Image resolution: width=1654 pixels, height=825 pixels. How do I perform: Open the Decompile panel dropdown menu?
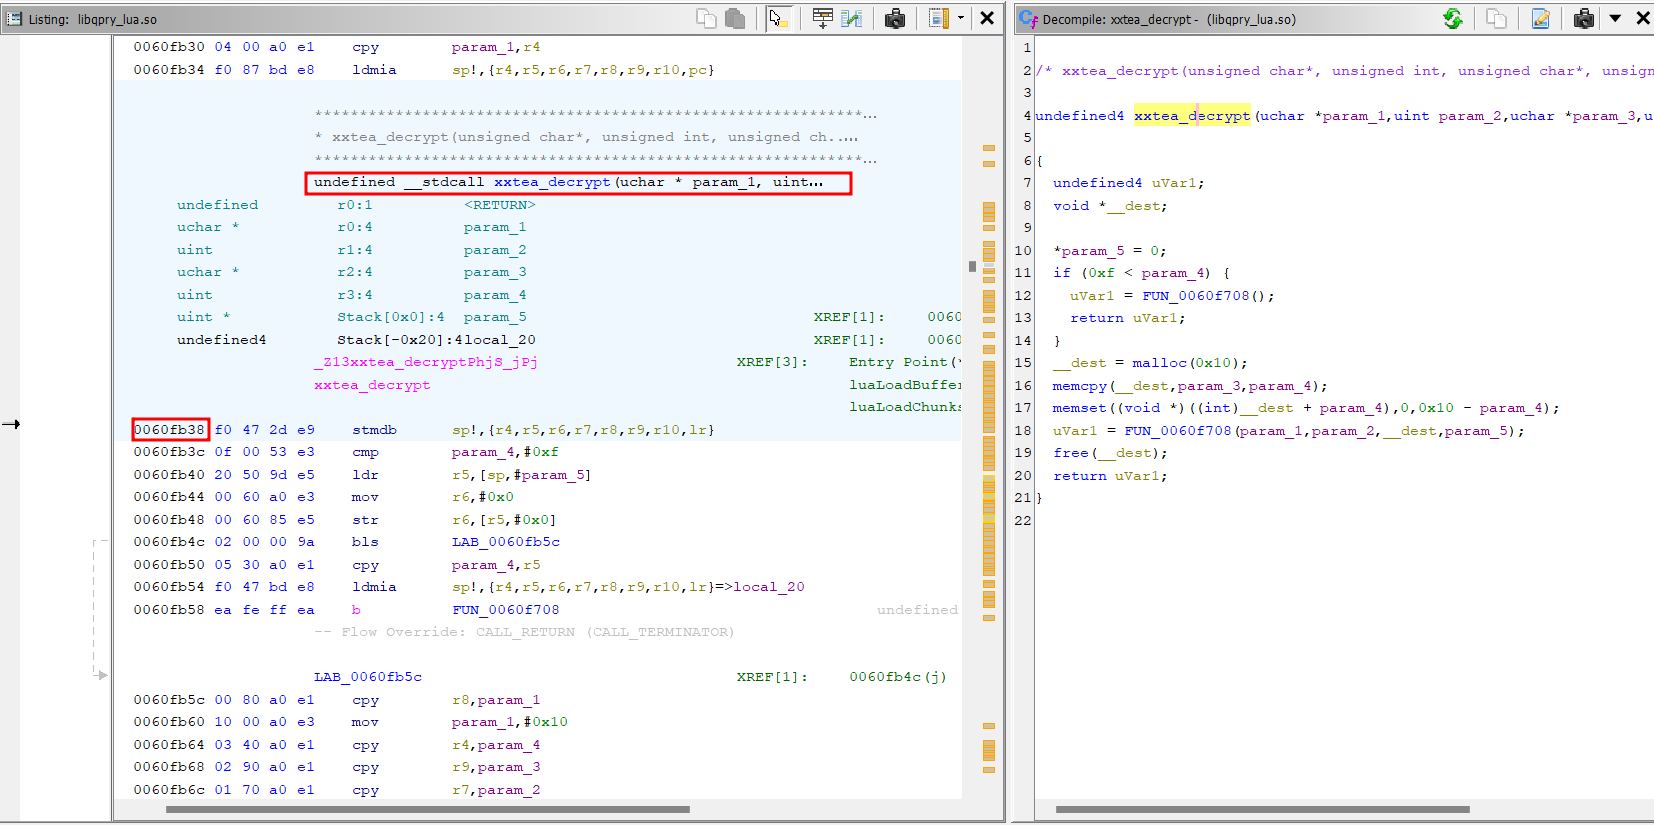1615,18
